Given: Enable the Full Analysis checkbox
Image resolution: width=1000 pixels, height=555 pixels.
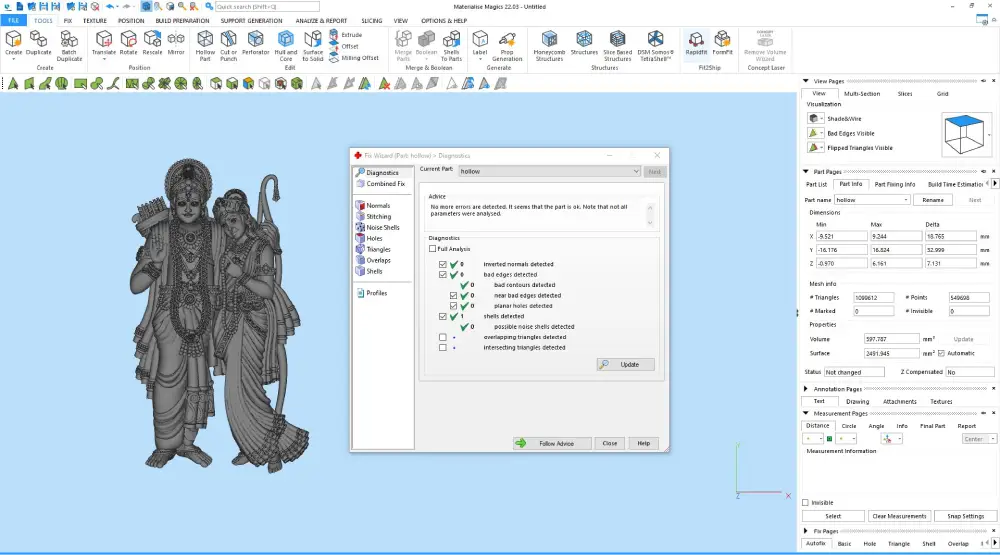Looking at the screenshot, I should [x=432, y=249].
